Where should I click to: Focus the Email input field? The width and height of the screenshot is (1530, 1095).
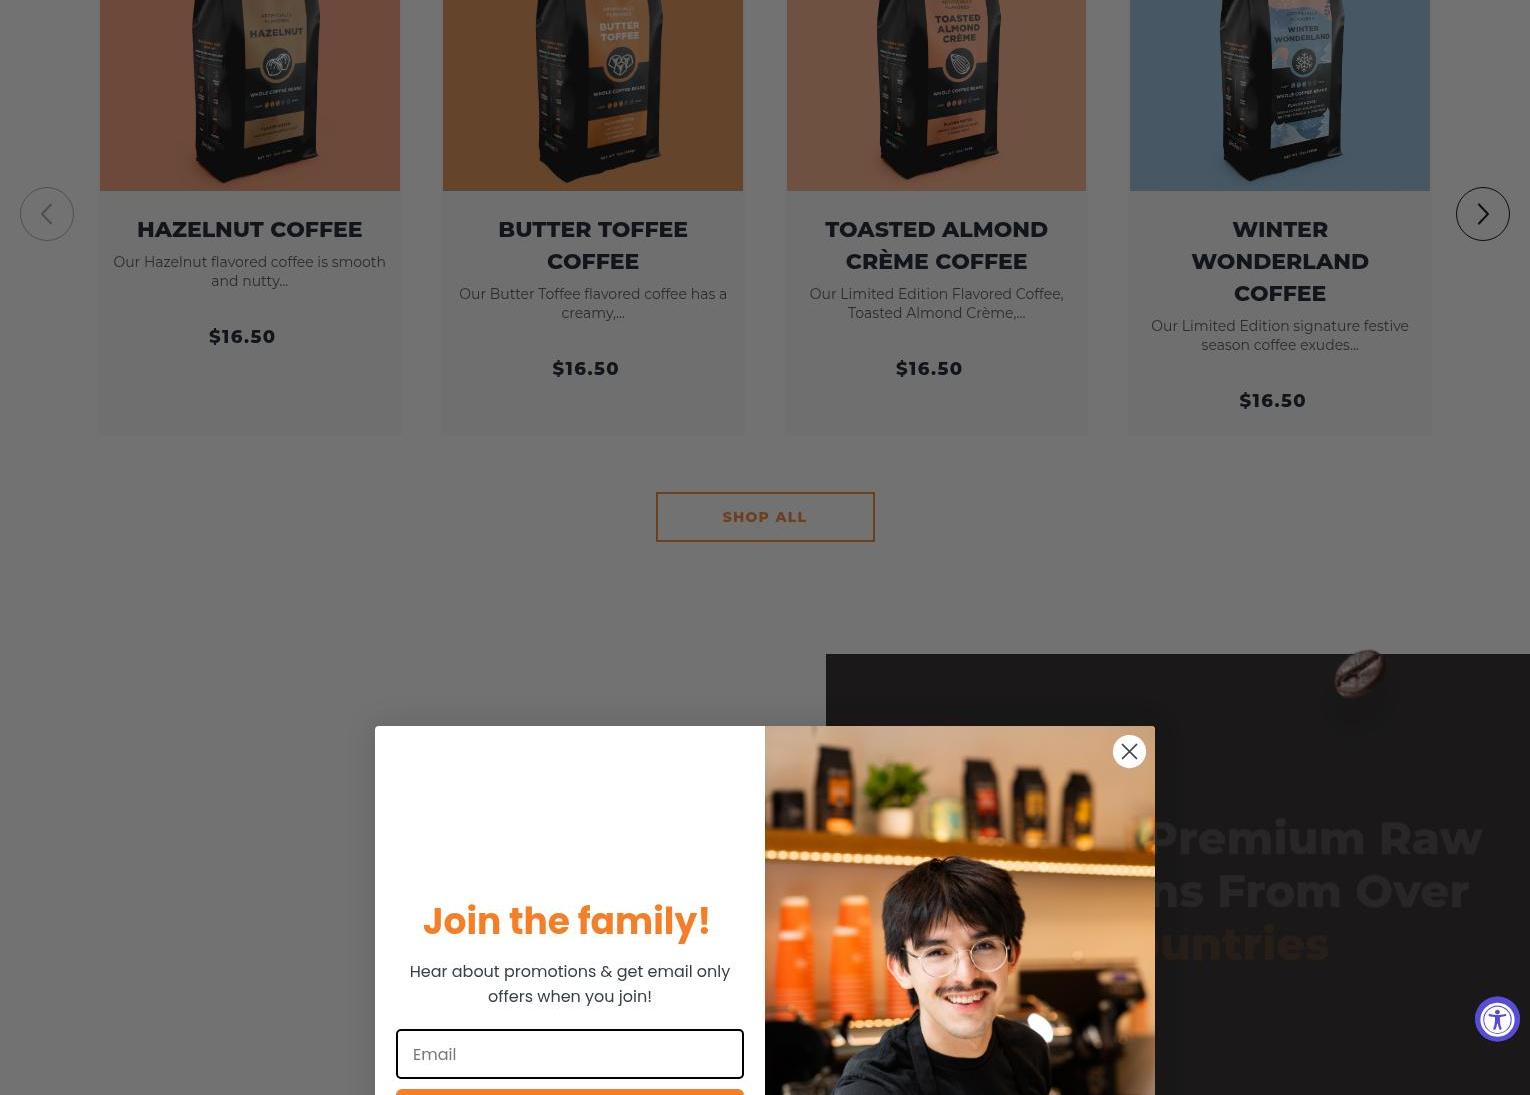coord(570,1054)
